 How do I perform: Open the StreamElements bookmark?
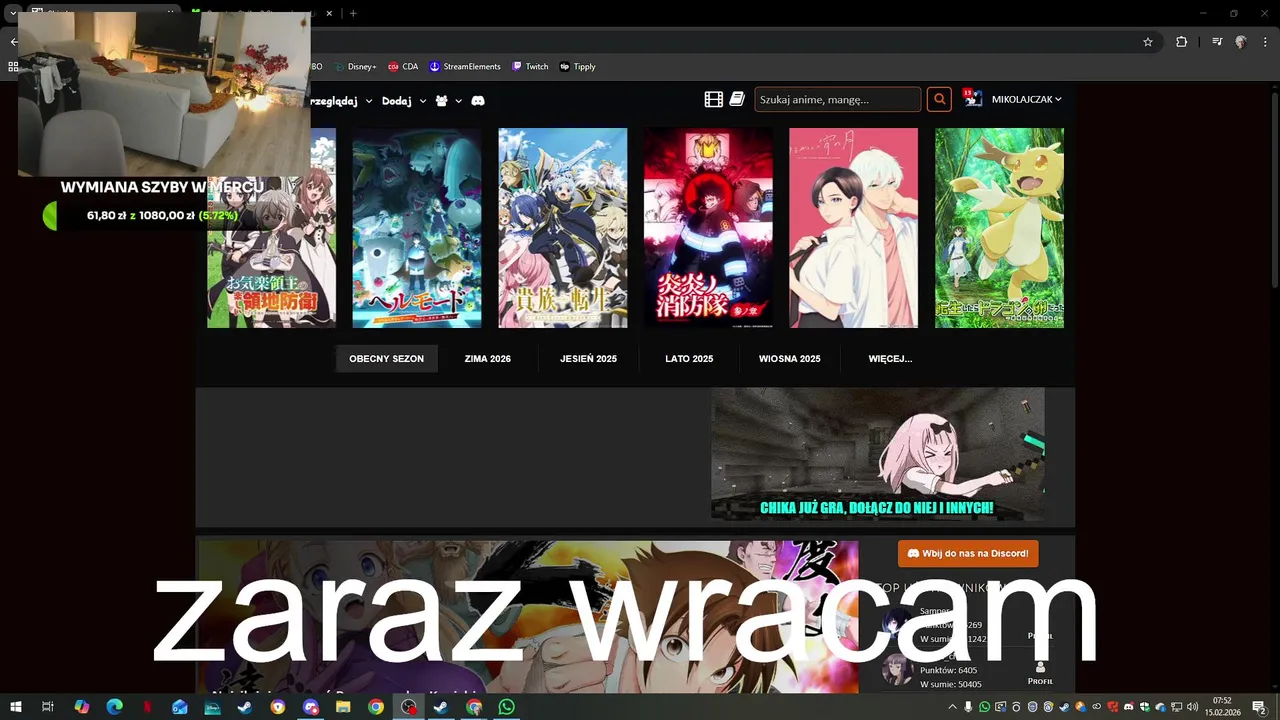(x=465, y=66)
